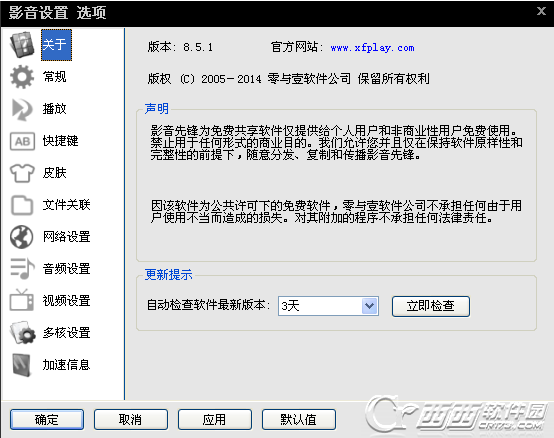
Task: Open 多核设置 page
Action: (66, 333)
